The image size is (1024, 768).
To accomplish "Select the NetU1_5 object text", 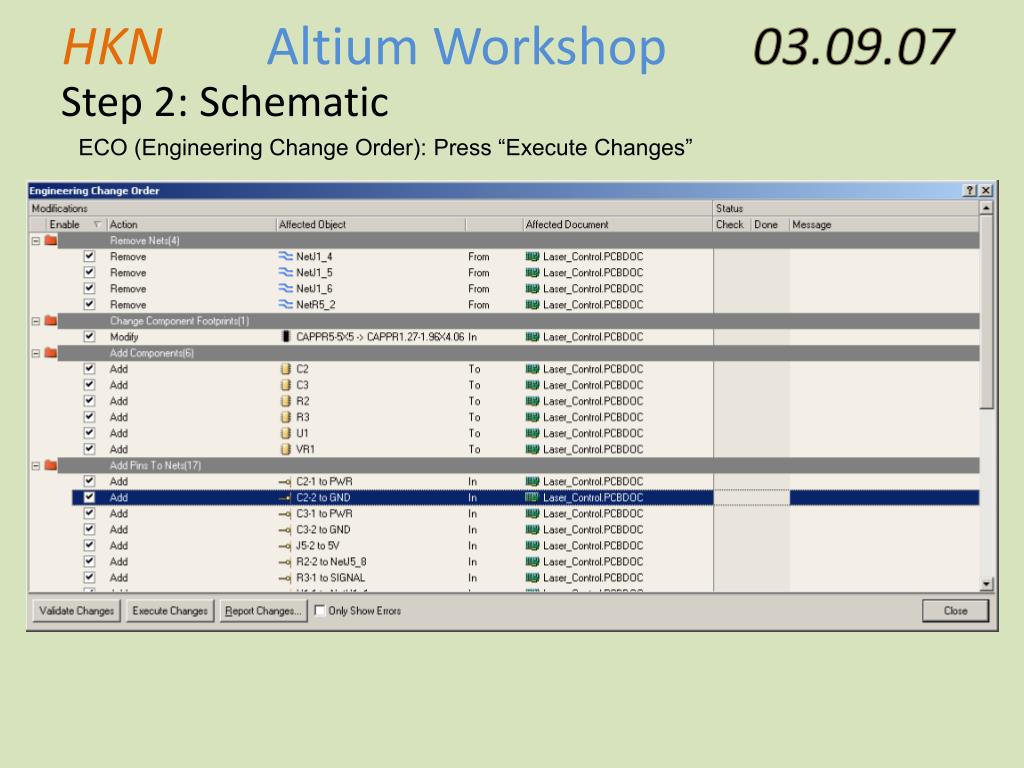I will pos(314,272).
